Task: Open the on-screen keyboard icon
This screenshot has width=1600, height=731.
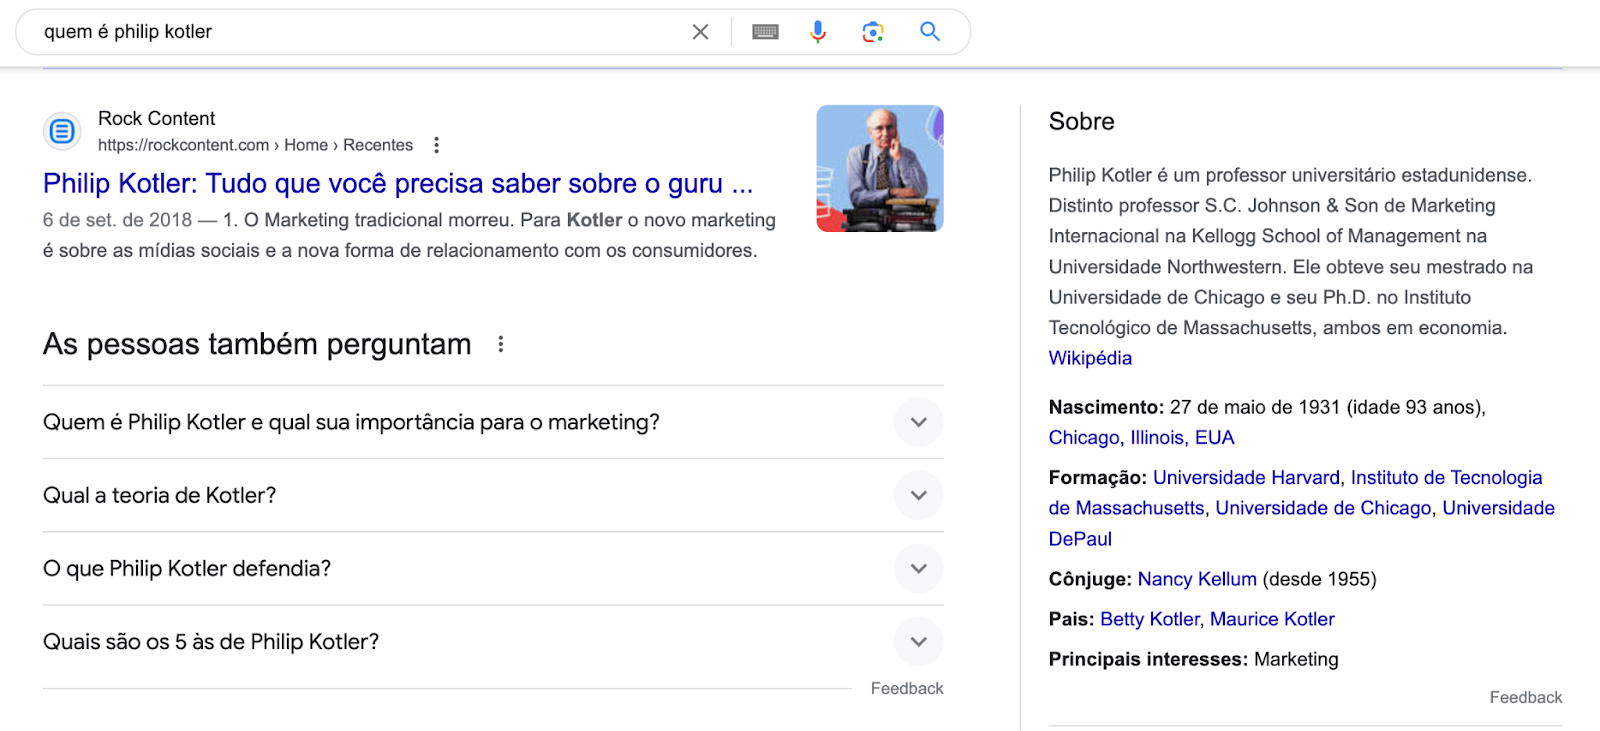Action: click(765, 32)
